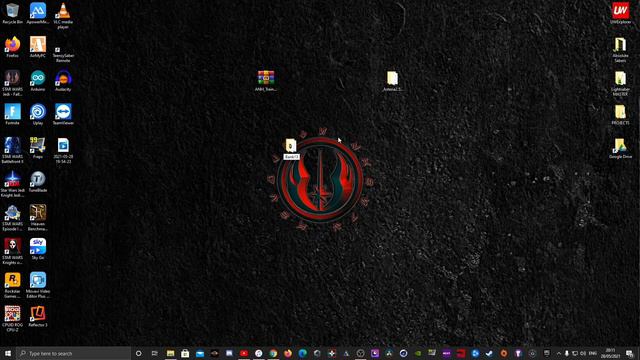Open File Explorer from the taskbar

pos(170,353)
